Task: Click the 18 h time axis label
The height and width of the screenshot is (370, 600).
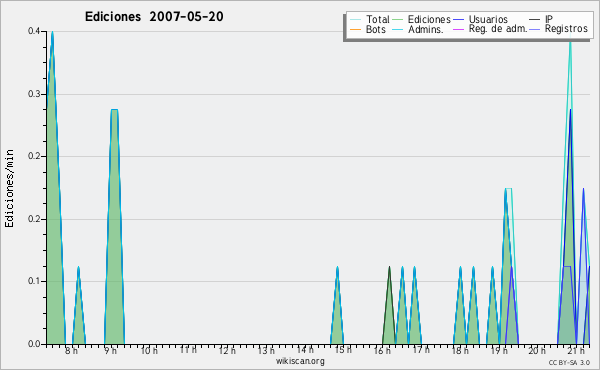Action: (x=460, y=350)
